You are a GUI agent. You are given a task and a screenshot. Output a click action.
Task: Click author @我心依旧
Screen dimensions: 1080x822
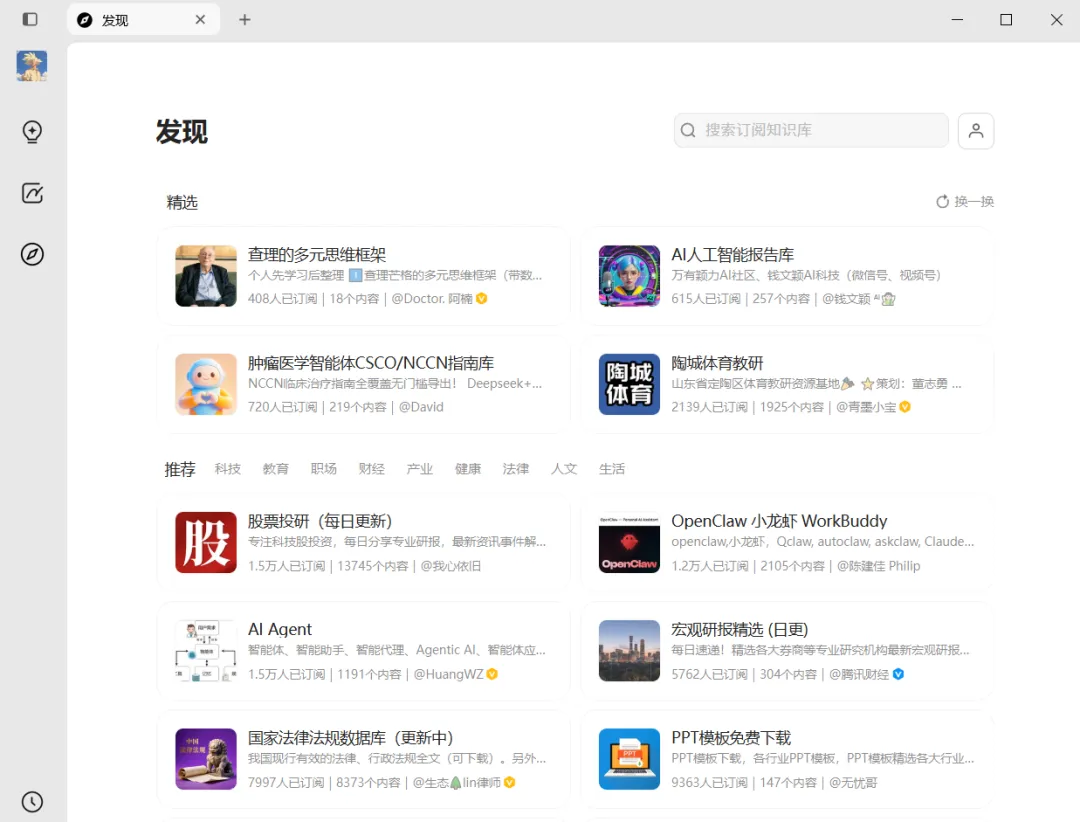(x=450, y=566)
